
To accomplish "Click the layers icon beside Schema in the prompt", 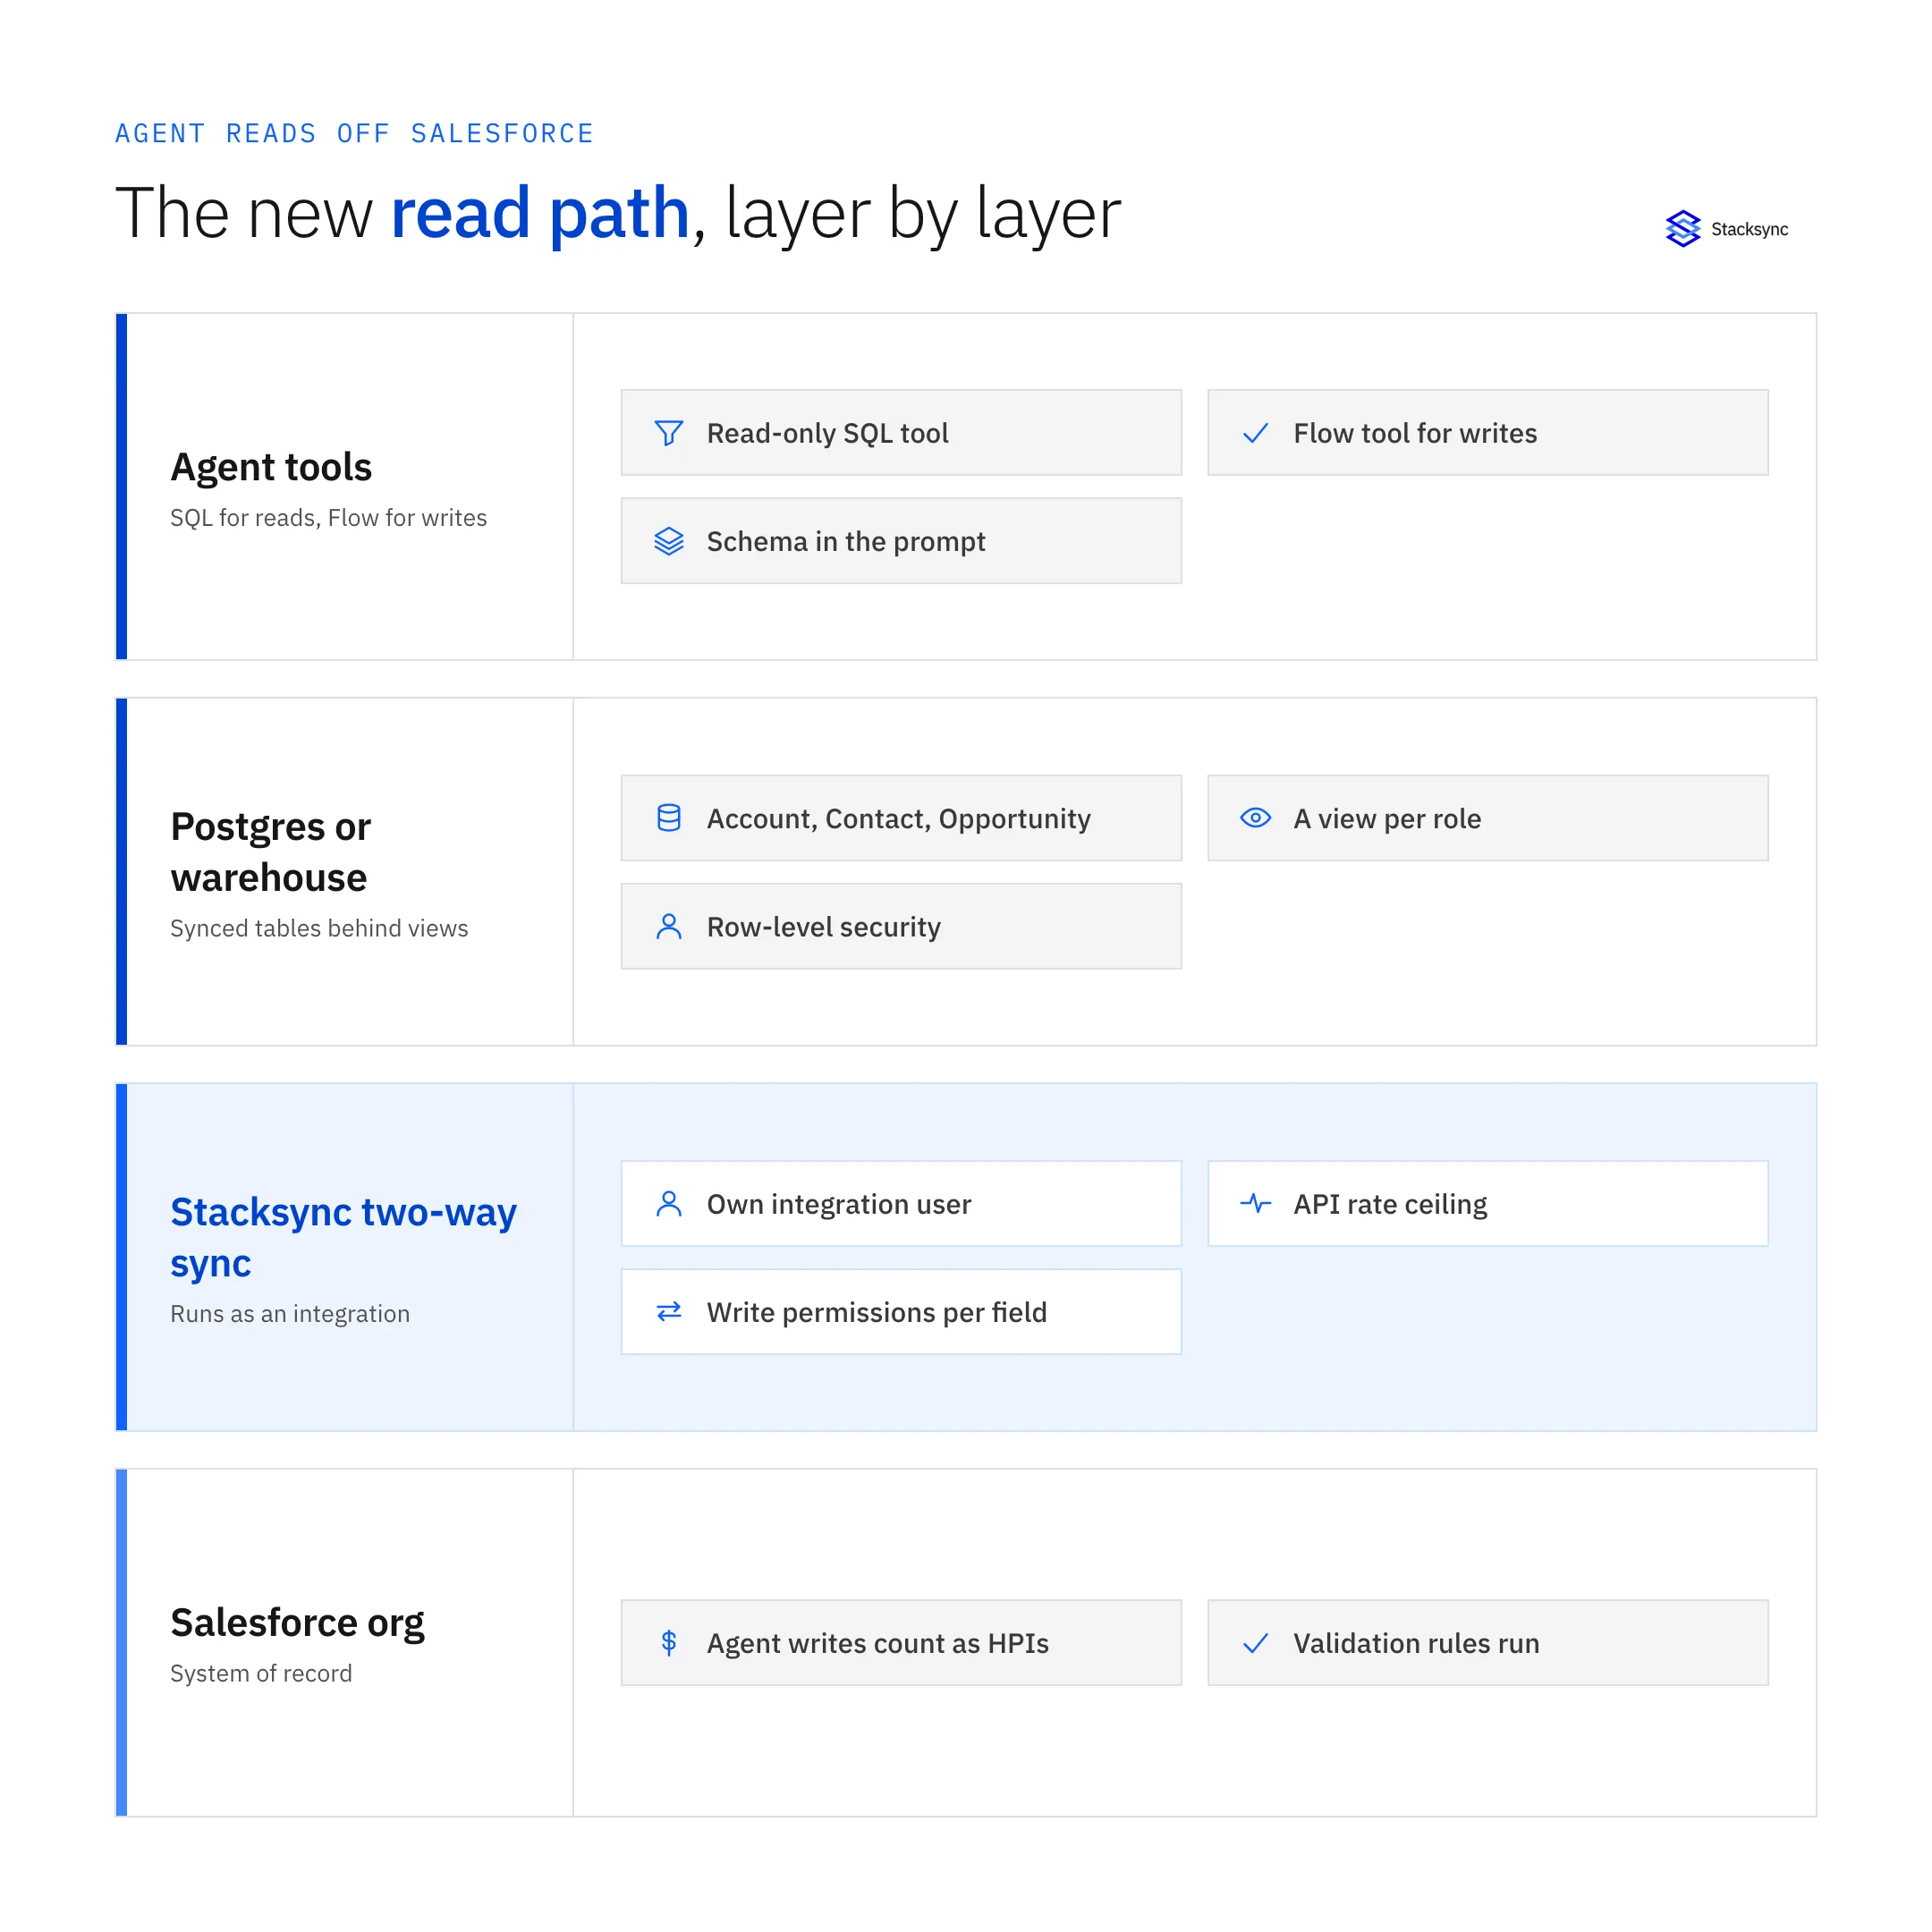I will [669, 541].
